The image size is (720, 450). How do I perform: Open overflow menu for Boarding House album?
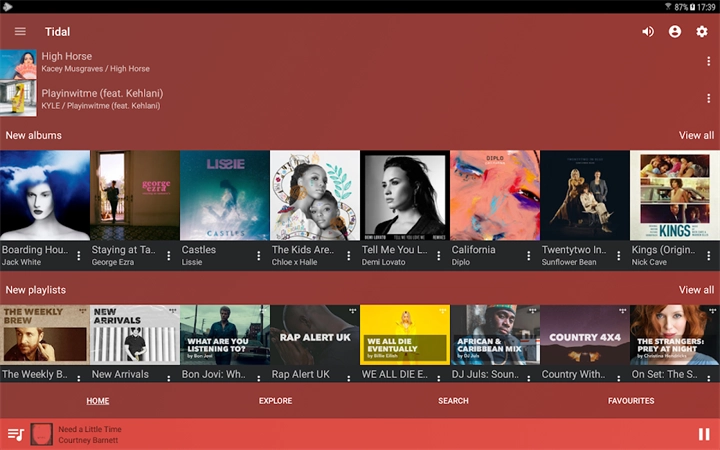coord(79,256)
